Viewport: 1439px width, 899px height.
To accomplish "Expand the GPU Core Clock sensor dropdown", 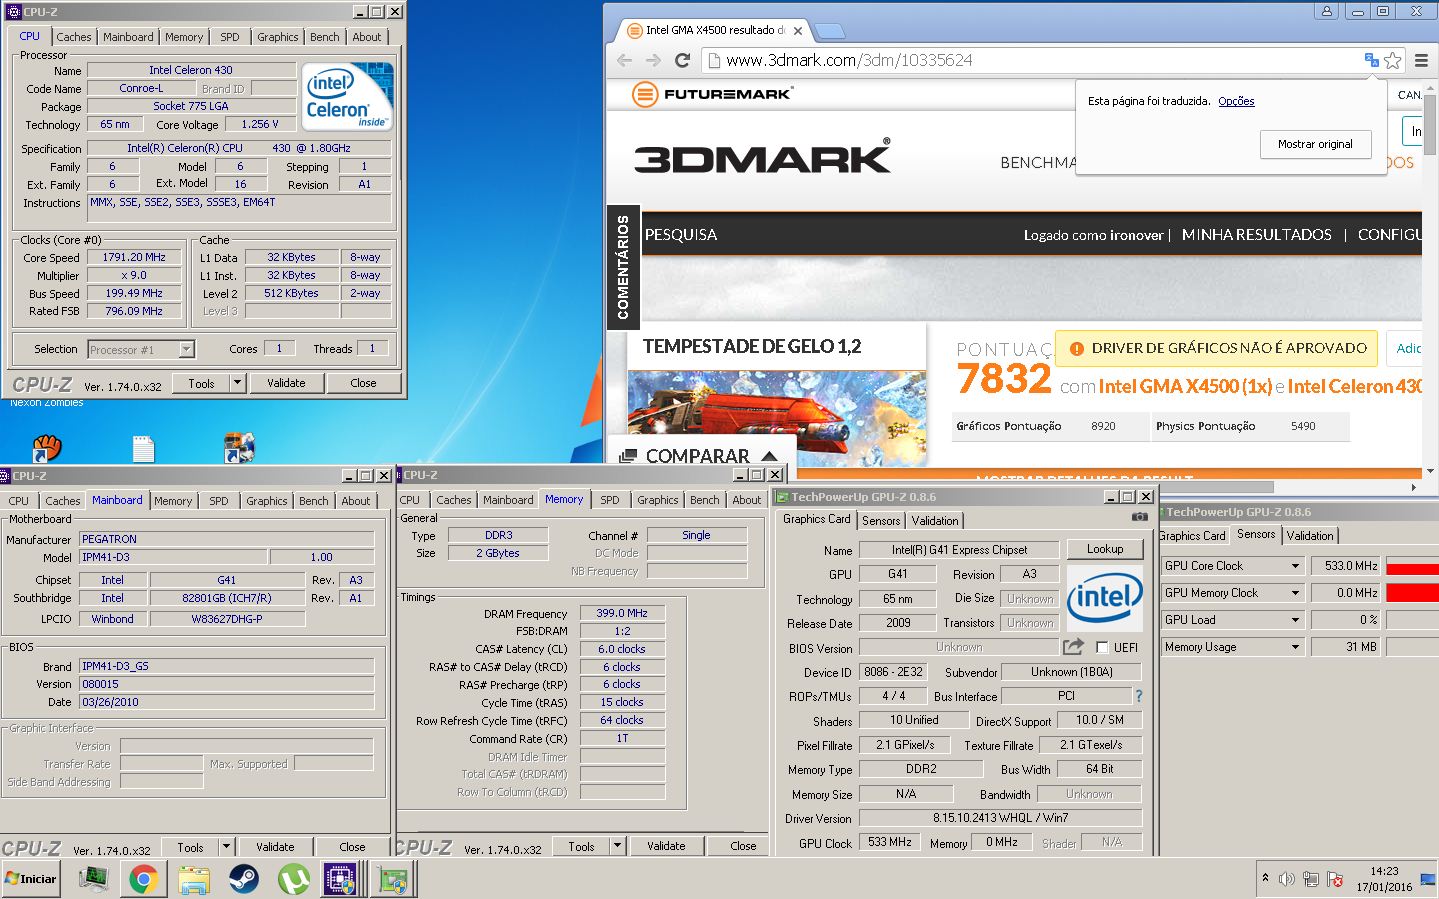I will pyautogui.click(x=1295, y=566).
